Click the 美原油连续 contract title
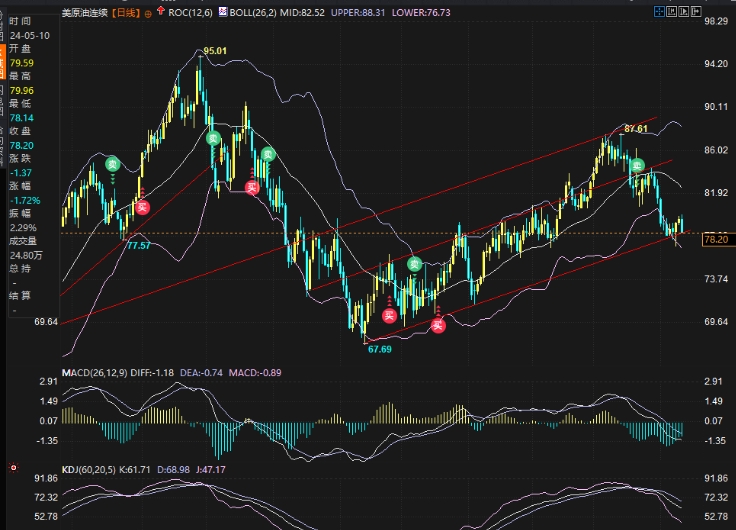Viewport: 736px width, 530px height. point(85,13)
